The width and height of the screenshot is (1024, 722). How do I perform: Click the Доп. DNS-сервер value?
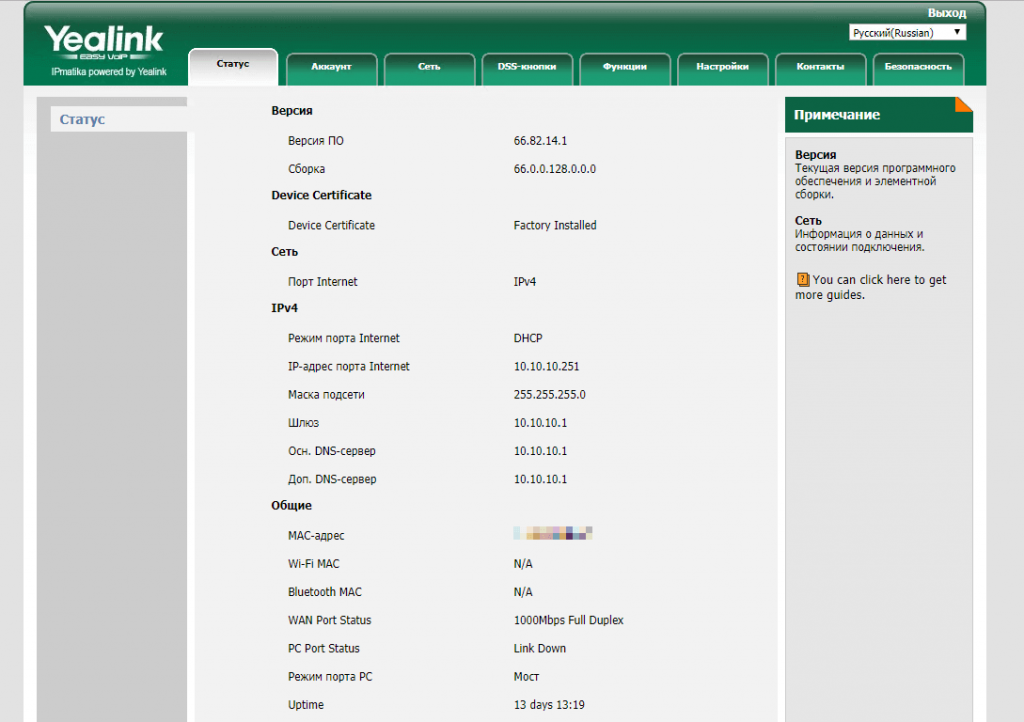click(x=540, y=479)
